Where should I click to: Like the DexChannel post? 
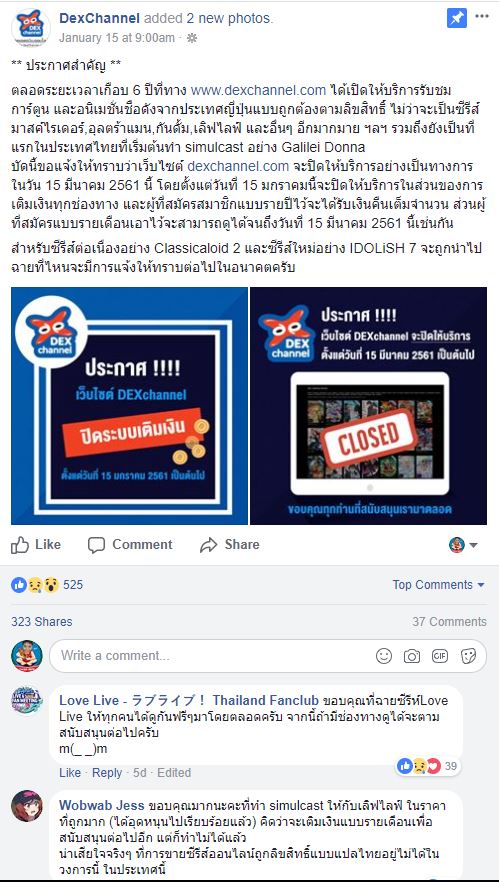(36, 544)
